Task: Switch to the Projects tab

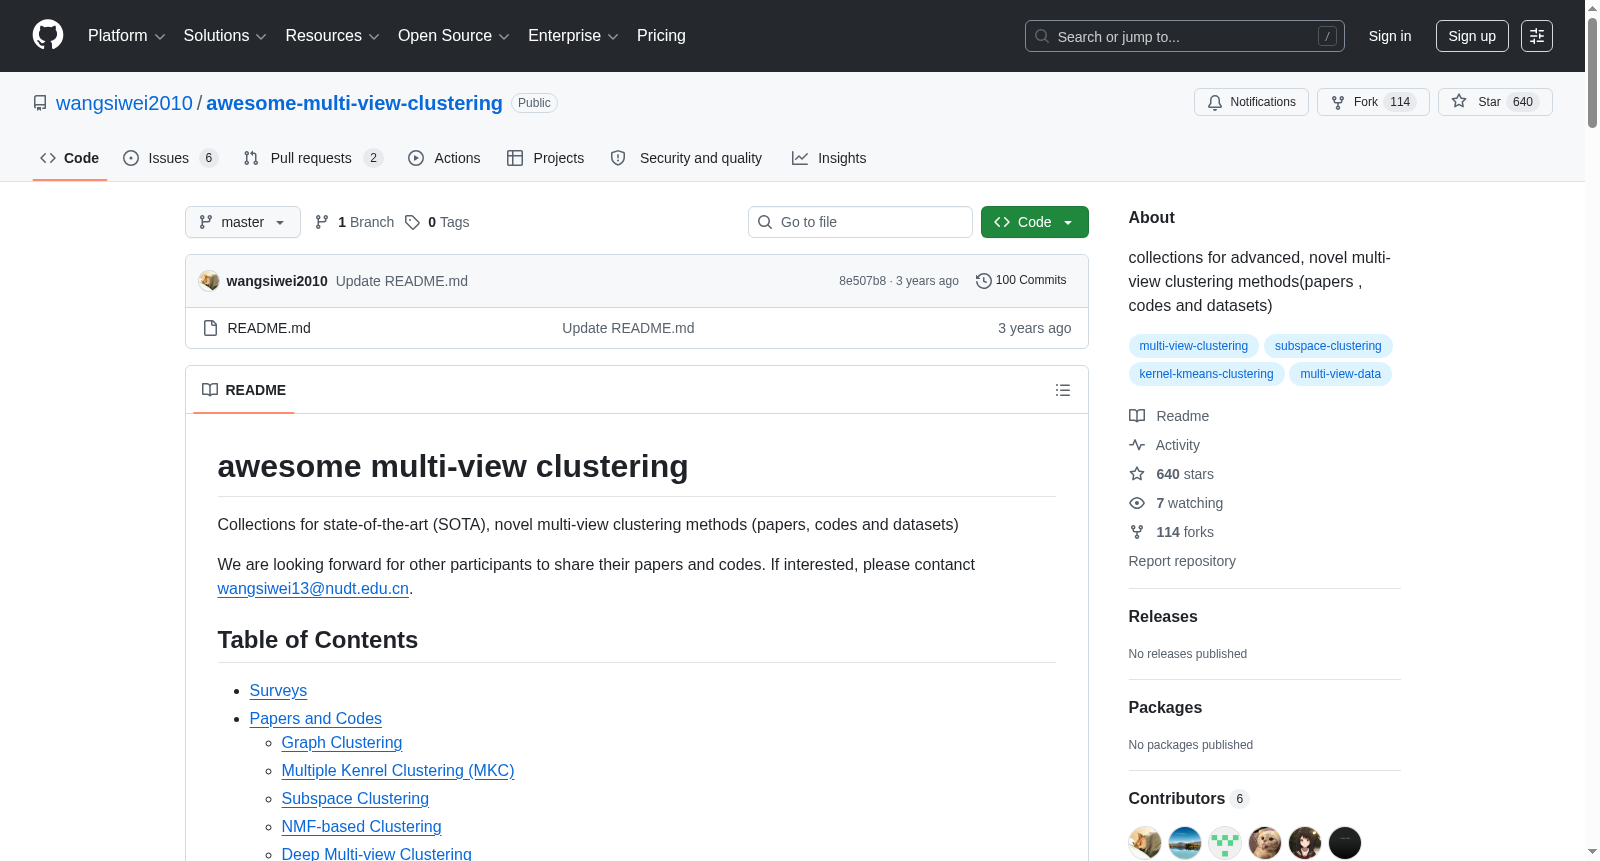Action: pos(545,158)
